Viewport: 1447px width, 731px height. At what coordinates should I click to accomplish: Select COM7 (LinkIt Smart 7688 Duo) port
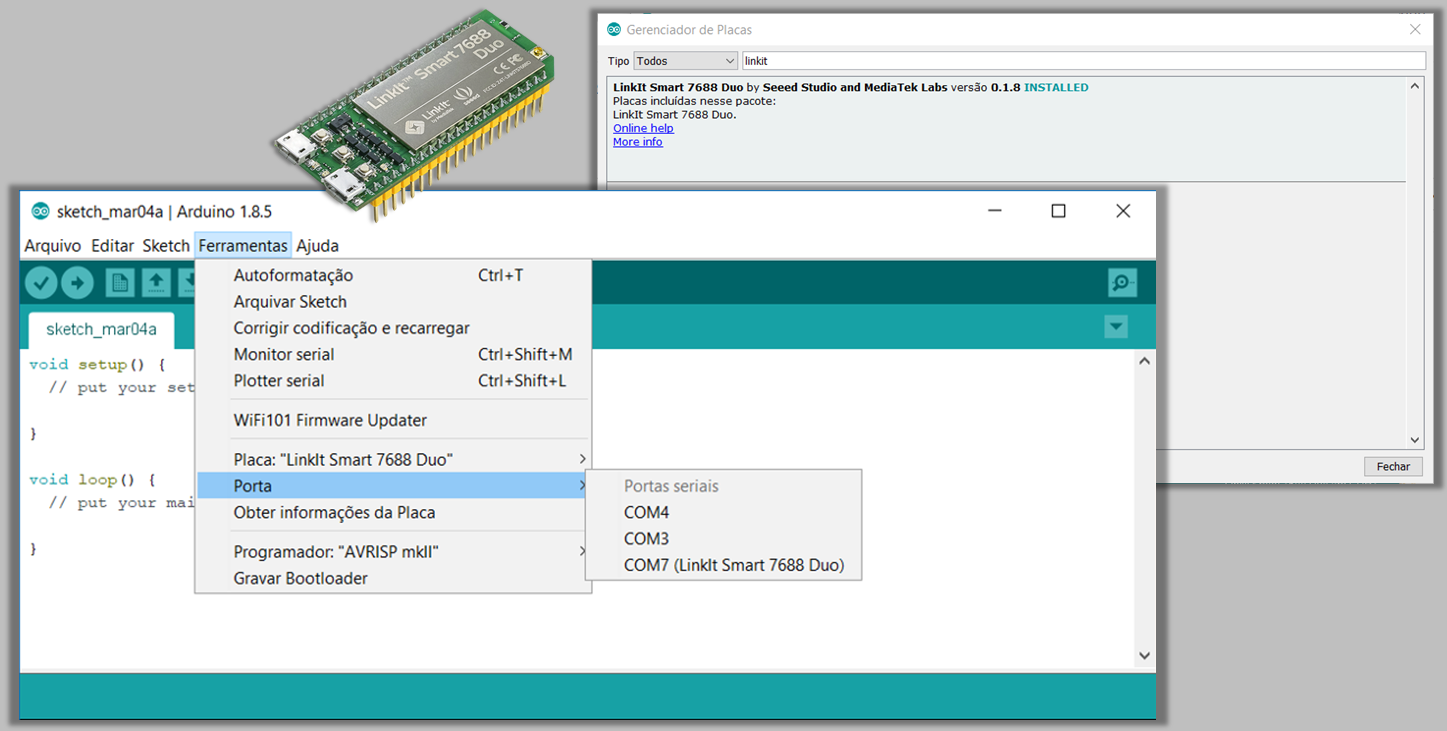[x=733, y=565]
